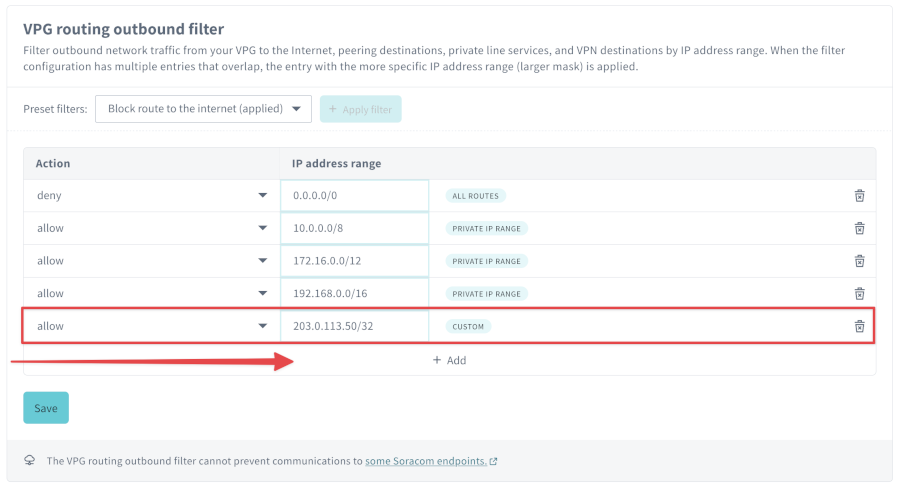Image resolution: width=900 pixels, height=486 pixels.
Task: Click the Preset filters label
Action: 55,109
